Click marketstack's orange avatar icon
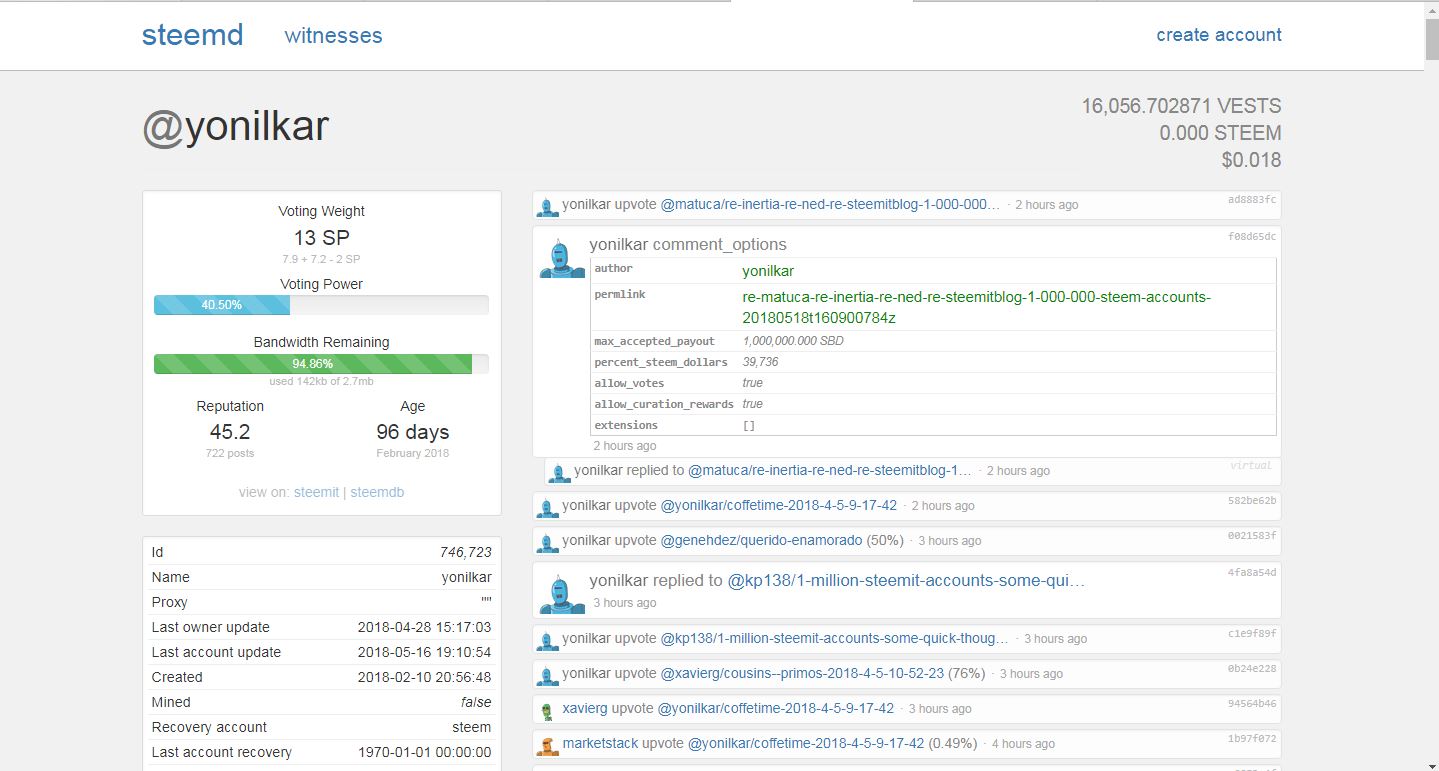 pos(547,745)
